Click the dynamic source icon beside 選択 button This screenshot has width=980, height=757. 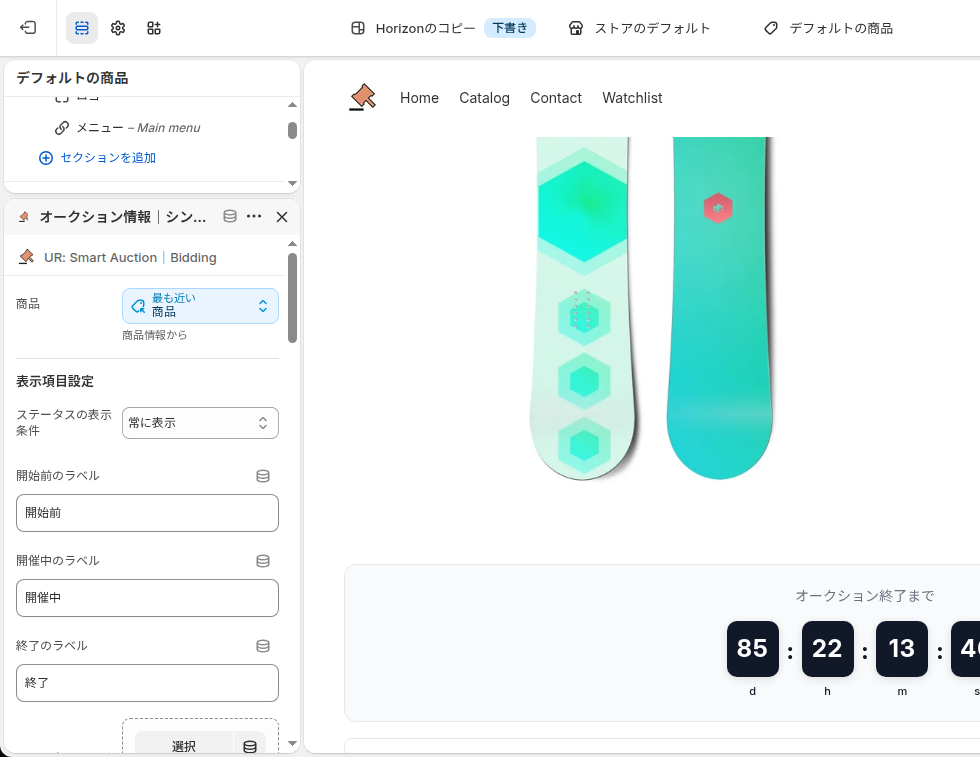pyautogui.click(x=250, y=746)
